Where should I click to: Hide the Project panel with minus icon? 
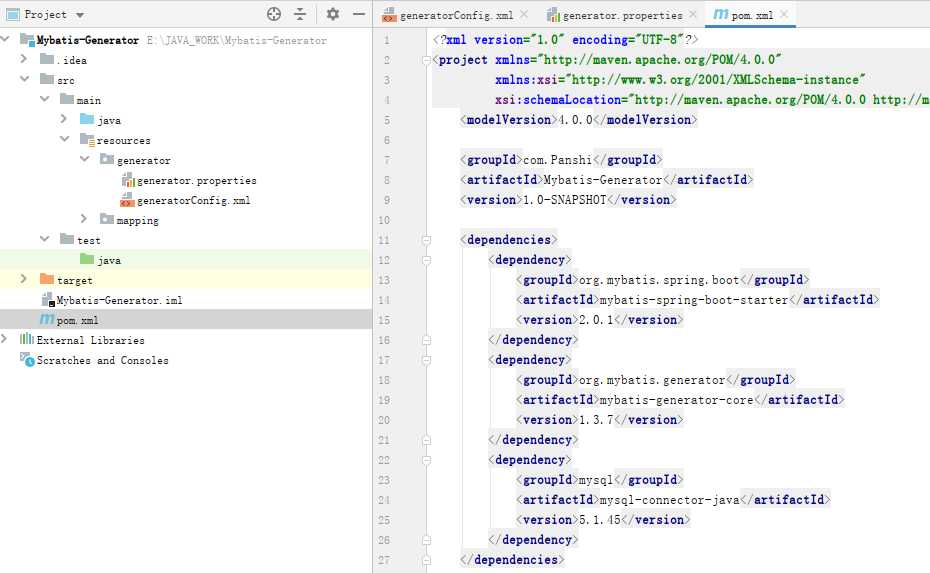[359, 14]
